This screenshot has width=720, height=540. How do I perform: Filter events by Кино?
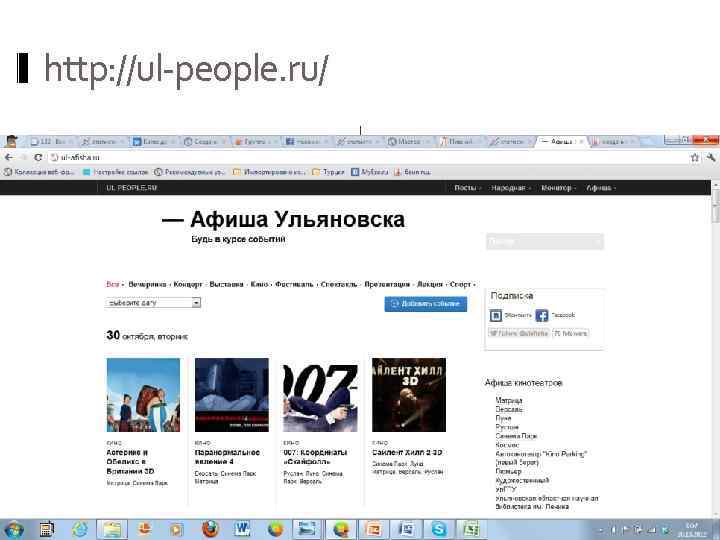[x=259, y=284]
